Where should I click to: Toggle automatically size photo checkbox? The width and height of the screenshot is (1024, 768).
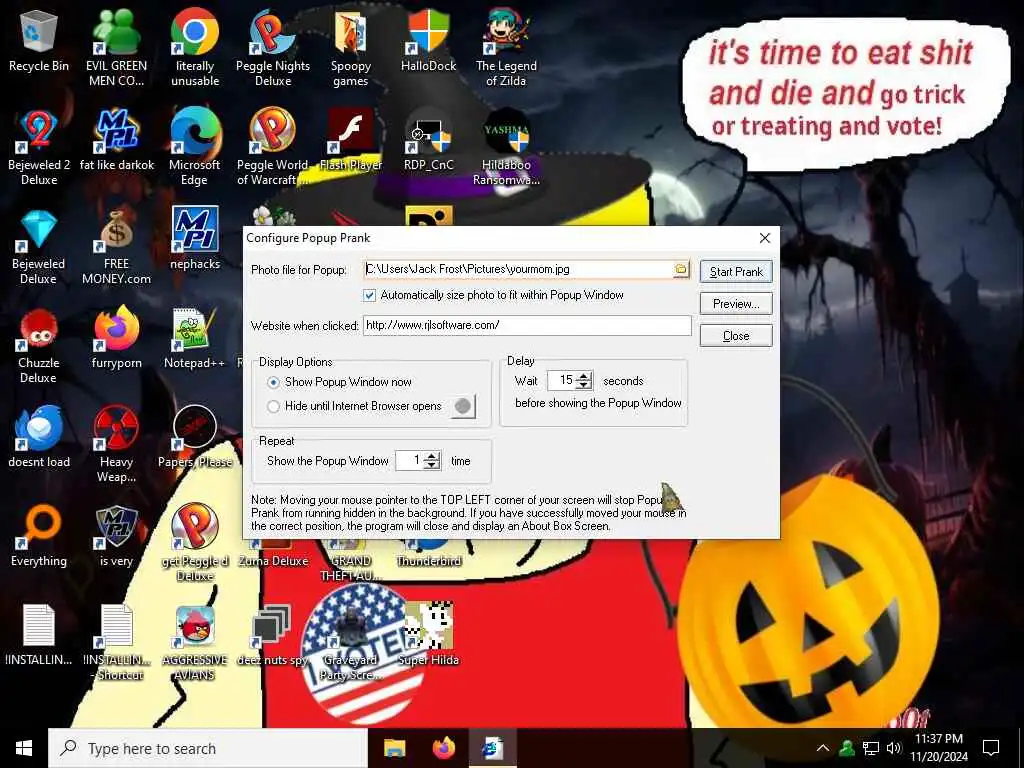pos(370,295)
